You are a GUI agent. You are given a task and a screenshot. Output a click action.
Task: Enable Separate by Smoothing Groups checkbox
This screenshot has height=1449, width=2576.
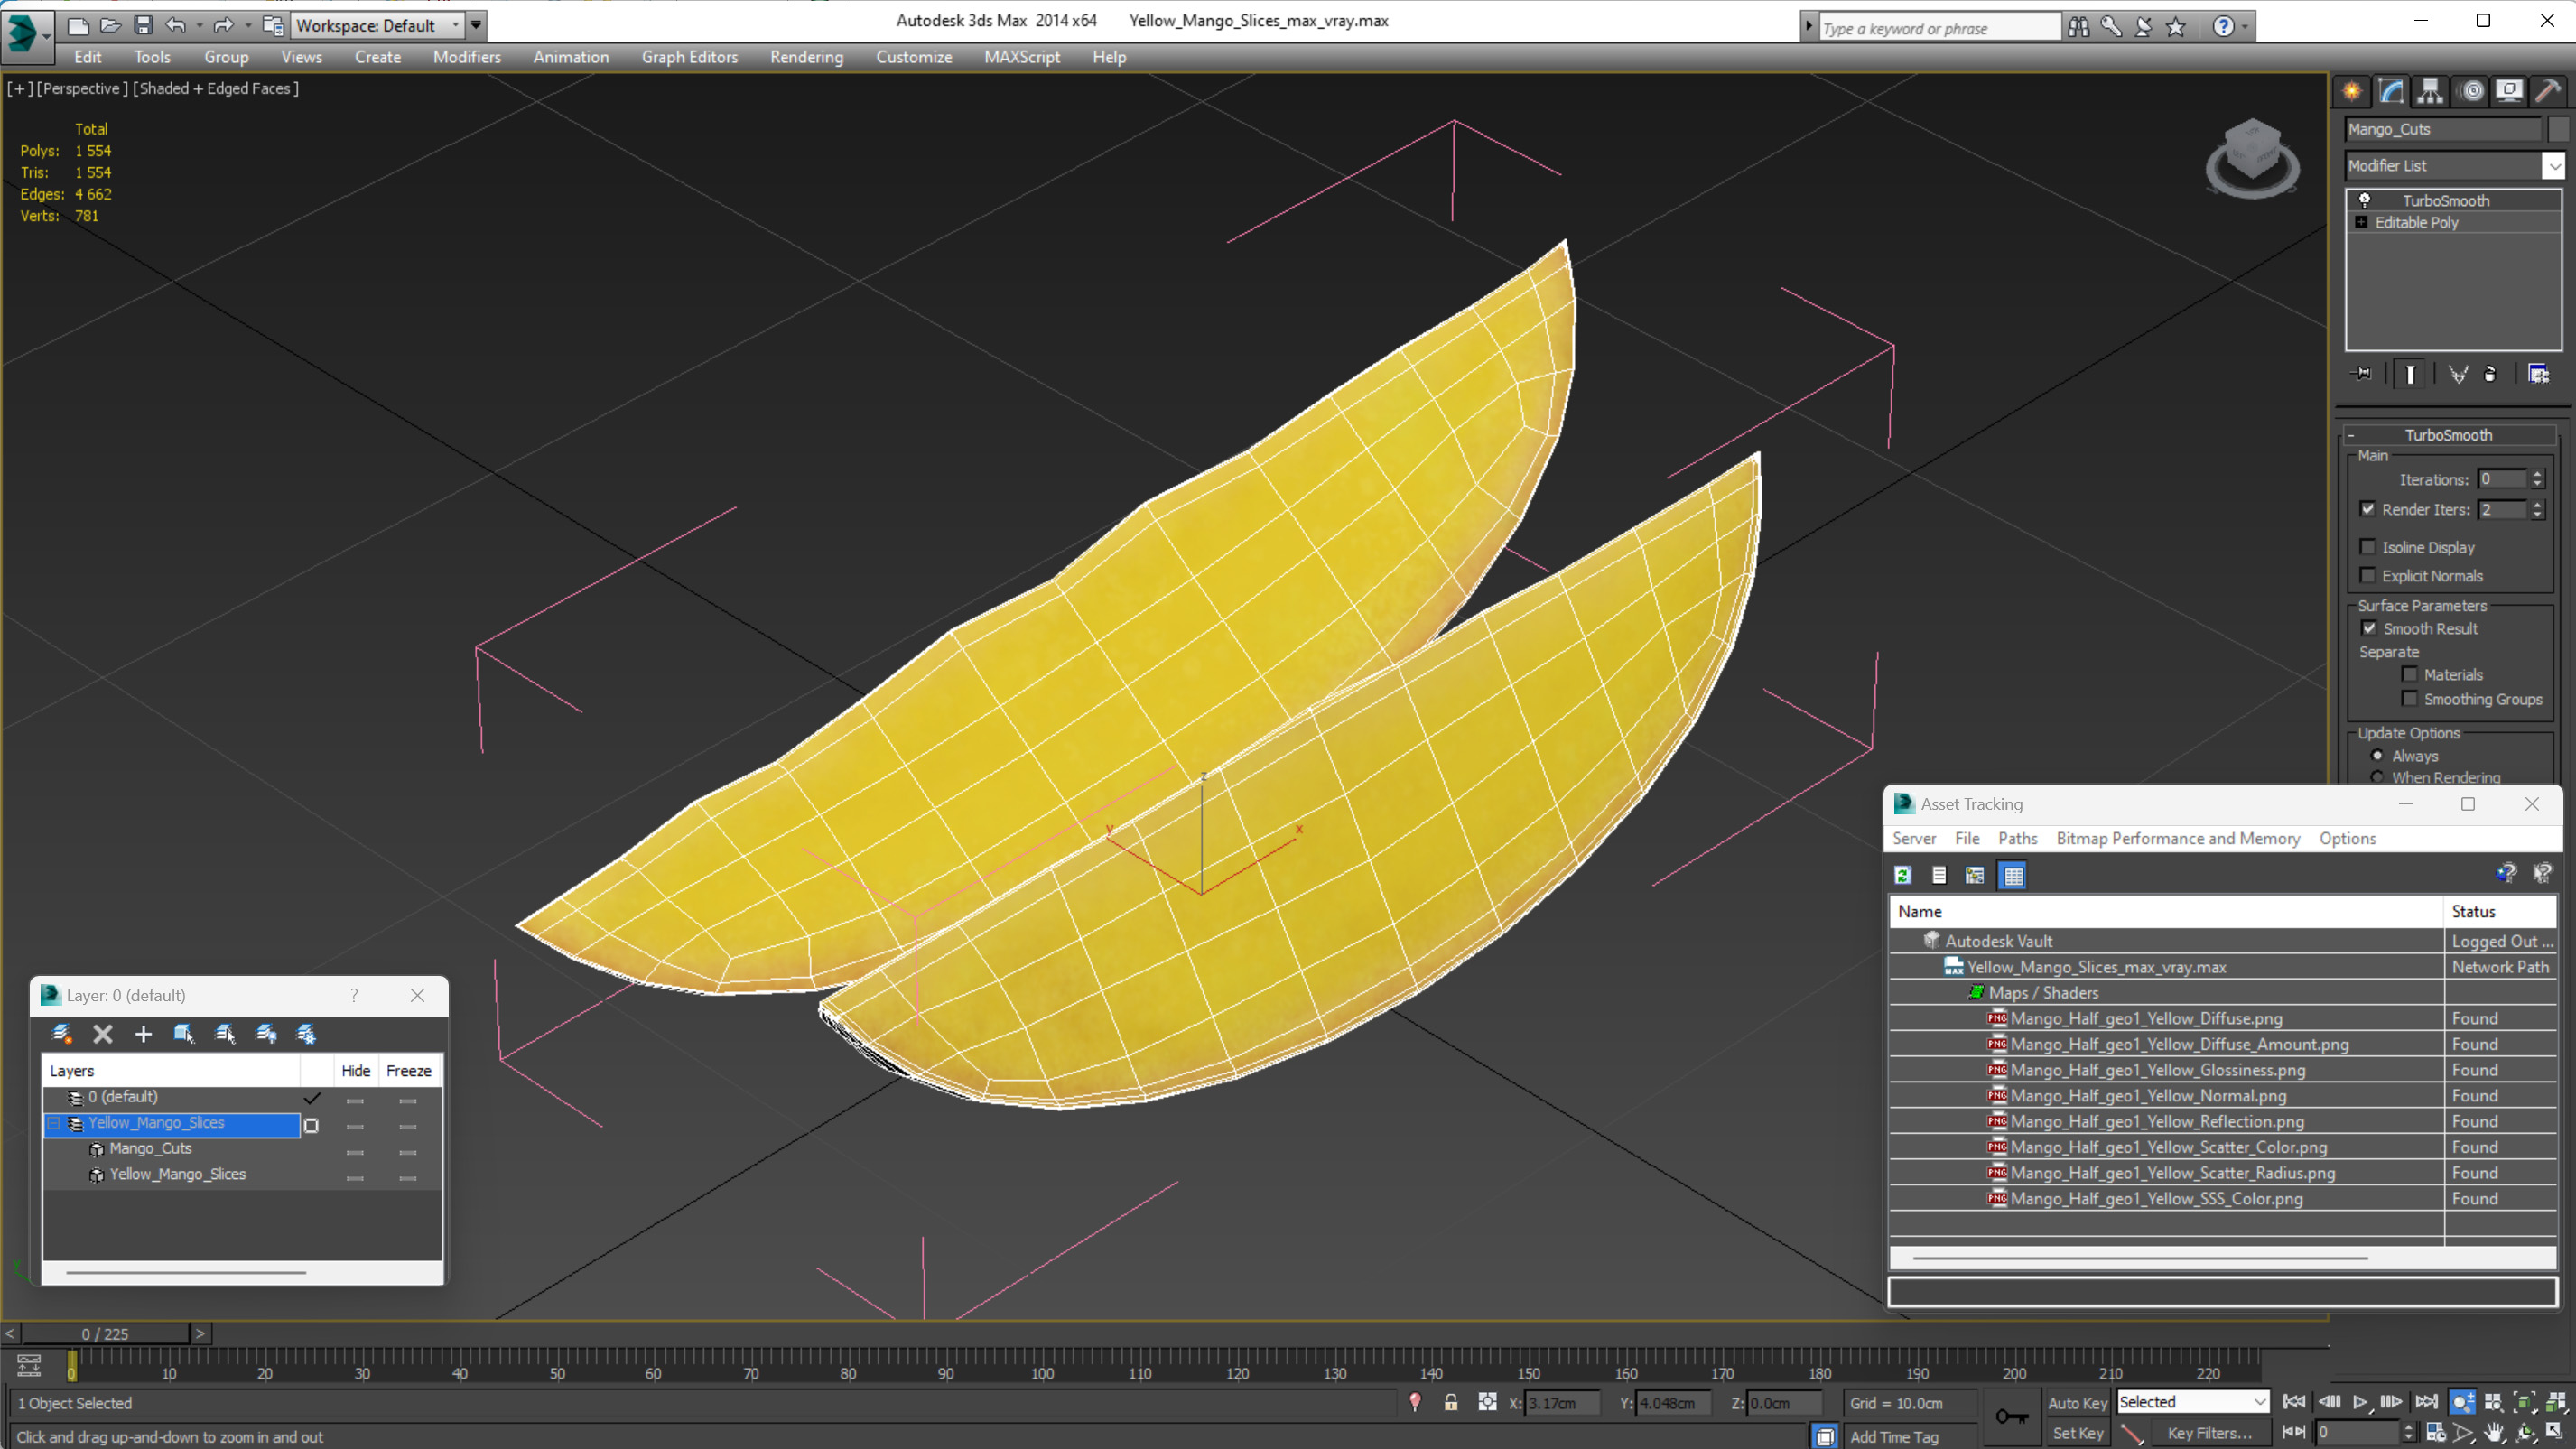click(2410, 698)
